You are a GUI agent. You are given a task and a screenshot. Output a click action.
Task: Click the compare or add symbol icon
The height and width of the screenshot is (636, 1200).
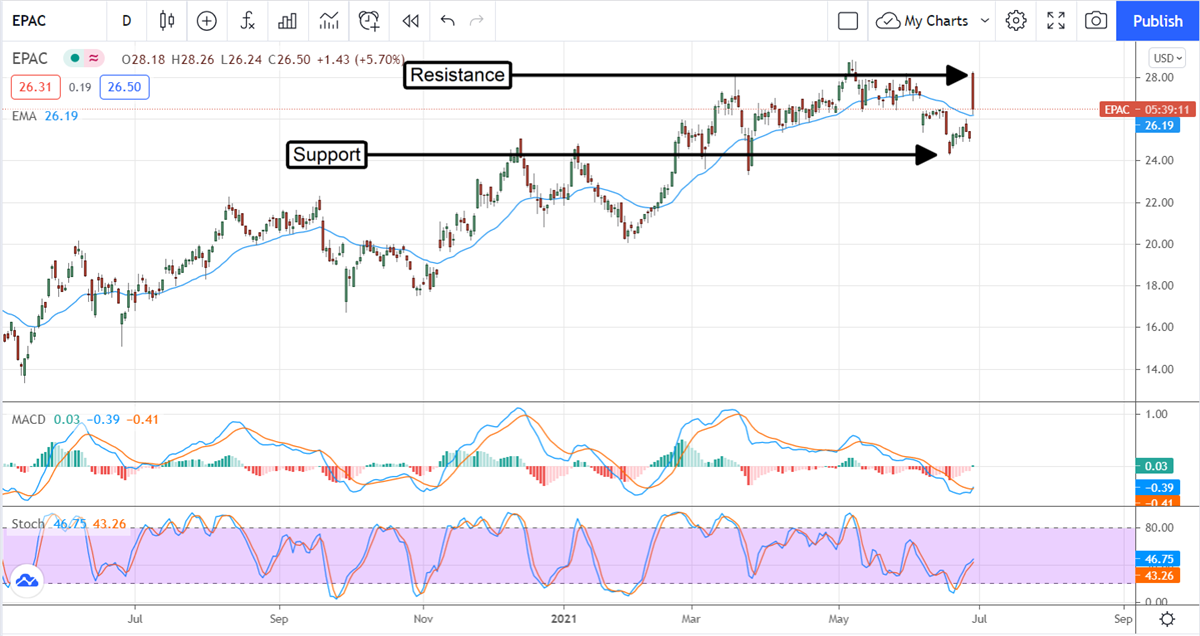pyautogui.click(x=207, y=20)
